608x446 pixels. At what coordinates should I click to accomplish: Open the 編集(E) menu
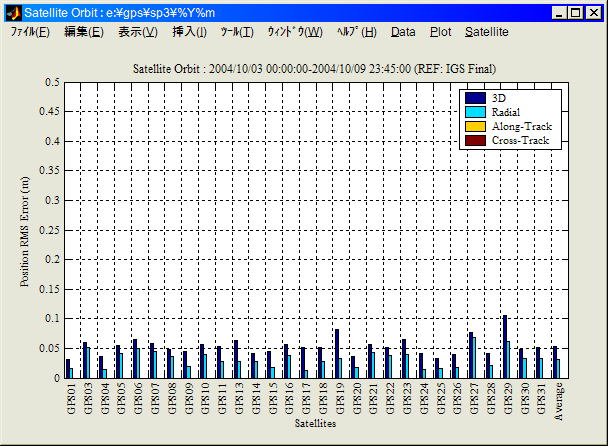coord(83,32)
